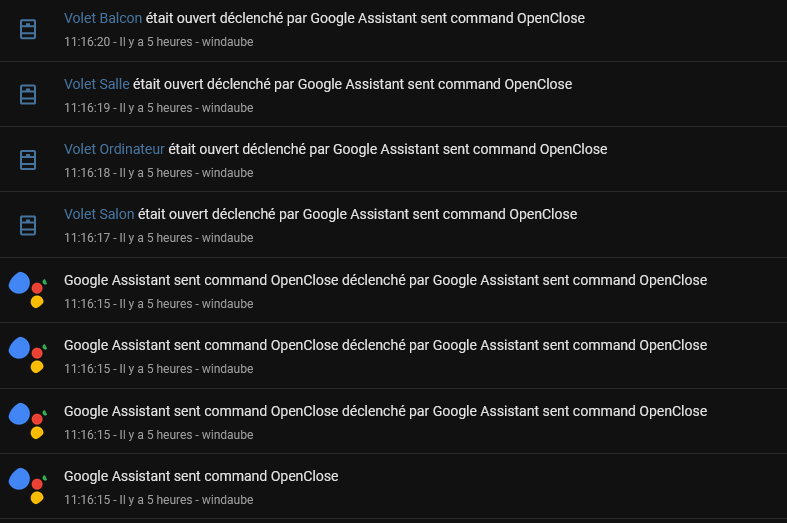The width and height of the screenshot is (787, 523).
Task: Open the Volet Salle entity link
Action: (97, 84)
